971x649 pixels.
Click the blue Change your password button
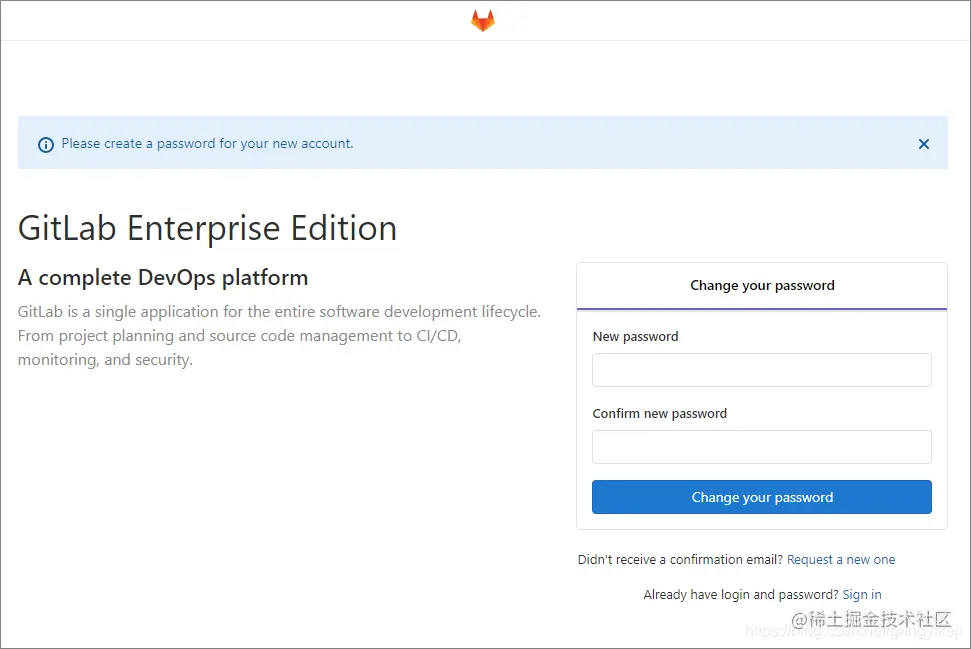point(761,497)
